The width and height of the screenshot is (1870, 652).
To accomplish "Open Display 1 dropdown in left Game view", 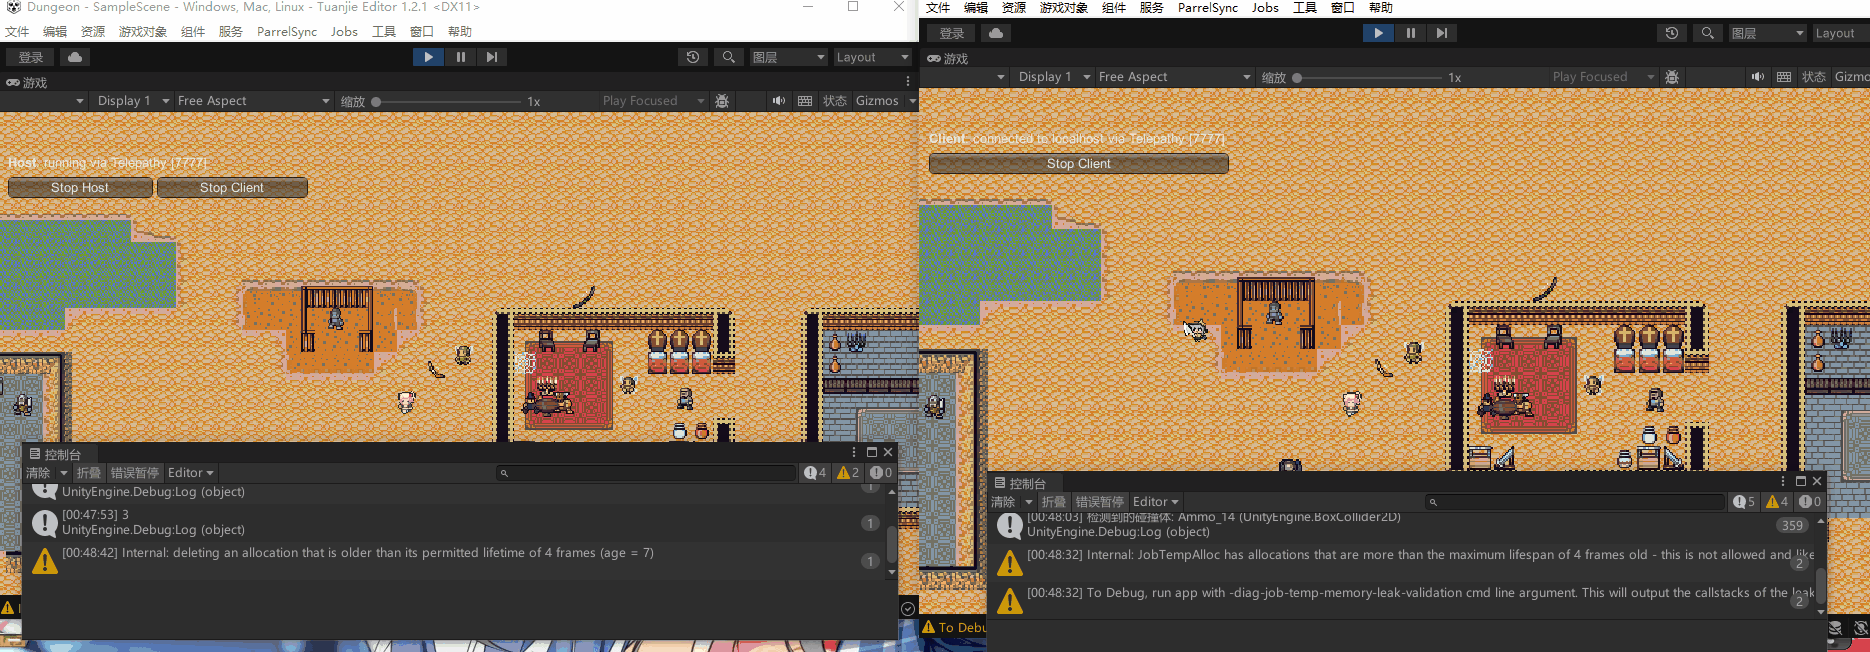I will (x=132, y=101).
